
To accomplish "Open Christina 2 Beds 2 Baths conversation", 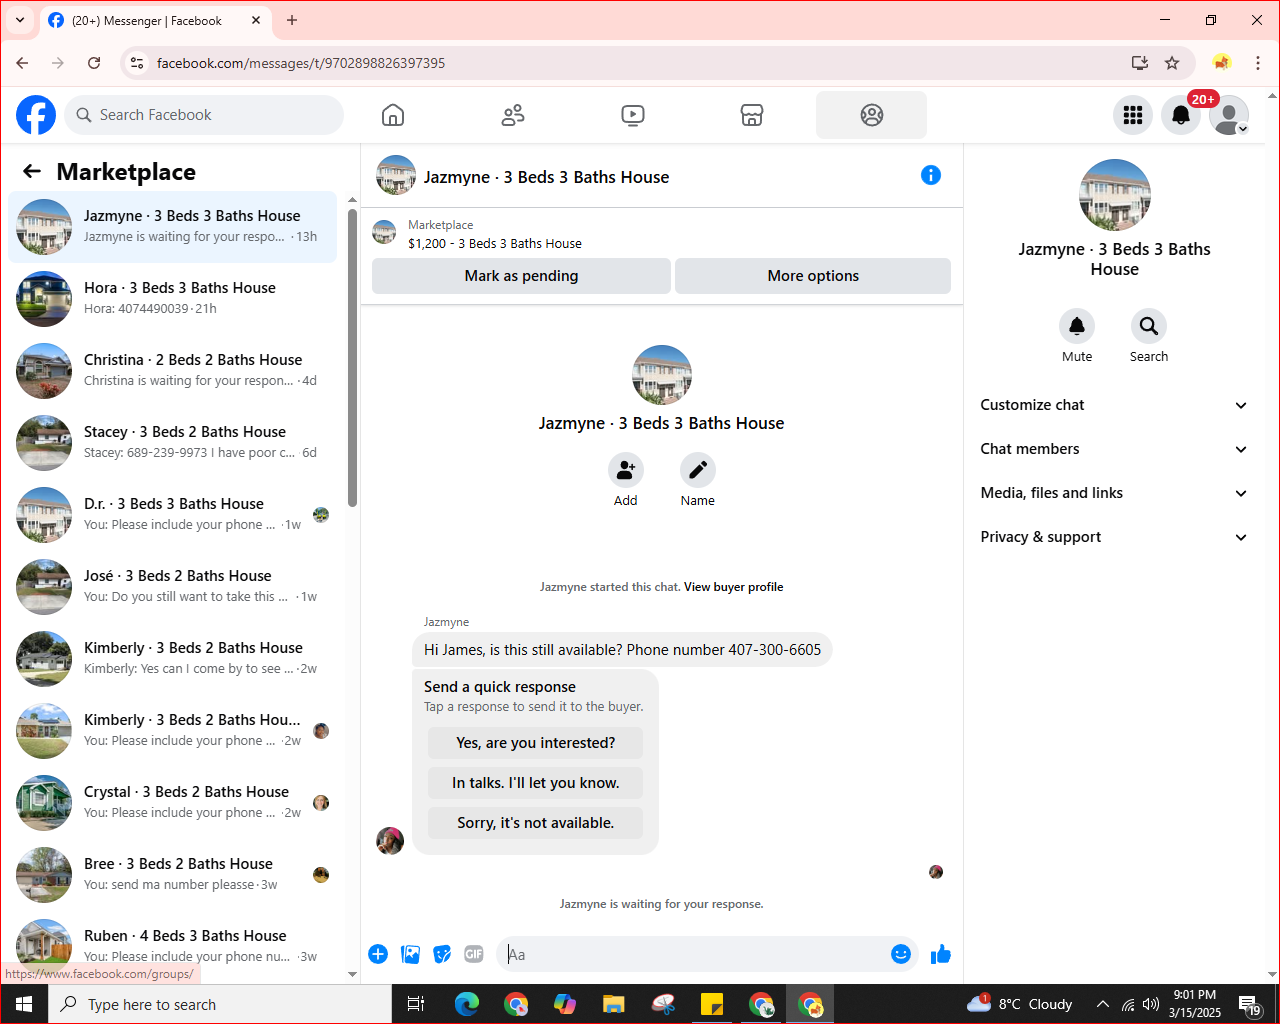I will coord(173,371).
